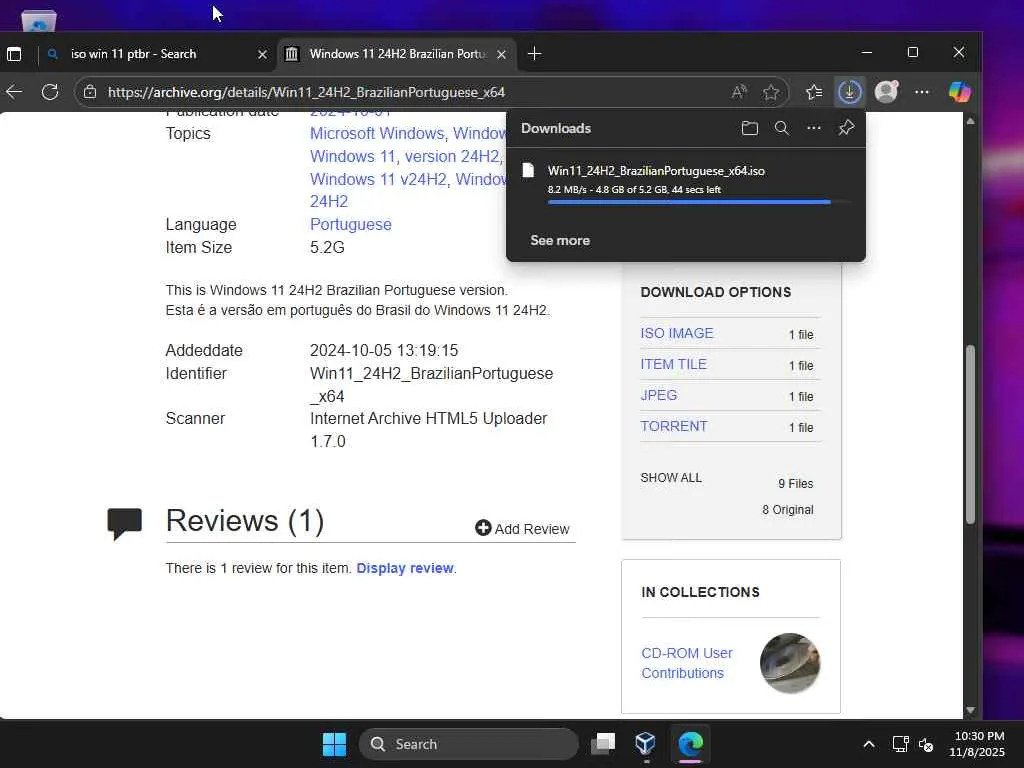Open the JPEG download link
This screenshot has width=1024, height=768.
click(x=658, y=395)
